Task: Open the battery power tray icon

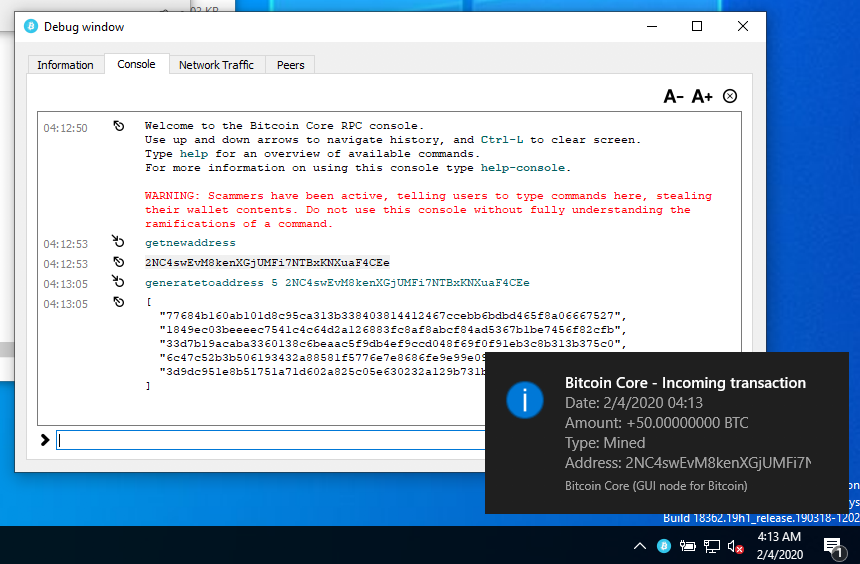Action: (687, 546)
